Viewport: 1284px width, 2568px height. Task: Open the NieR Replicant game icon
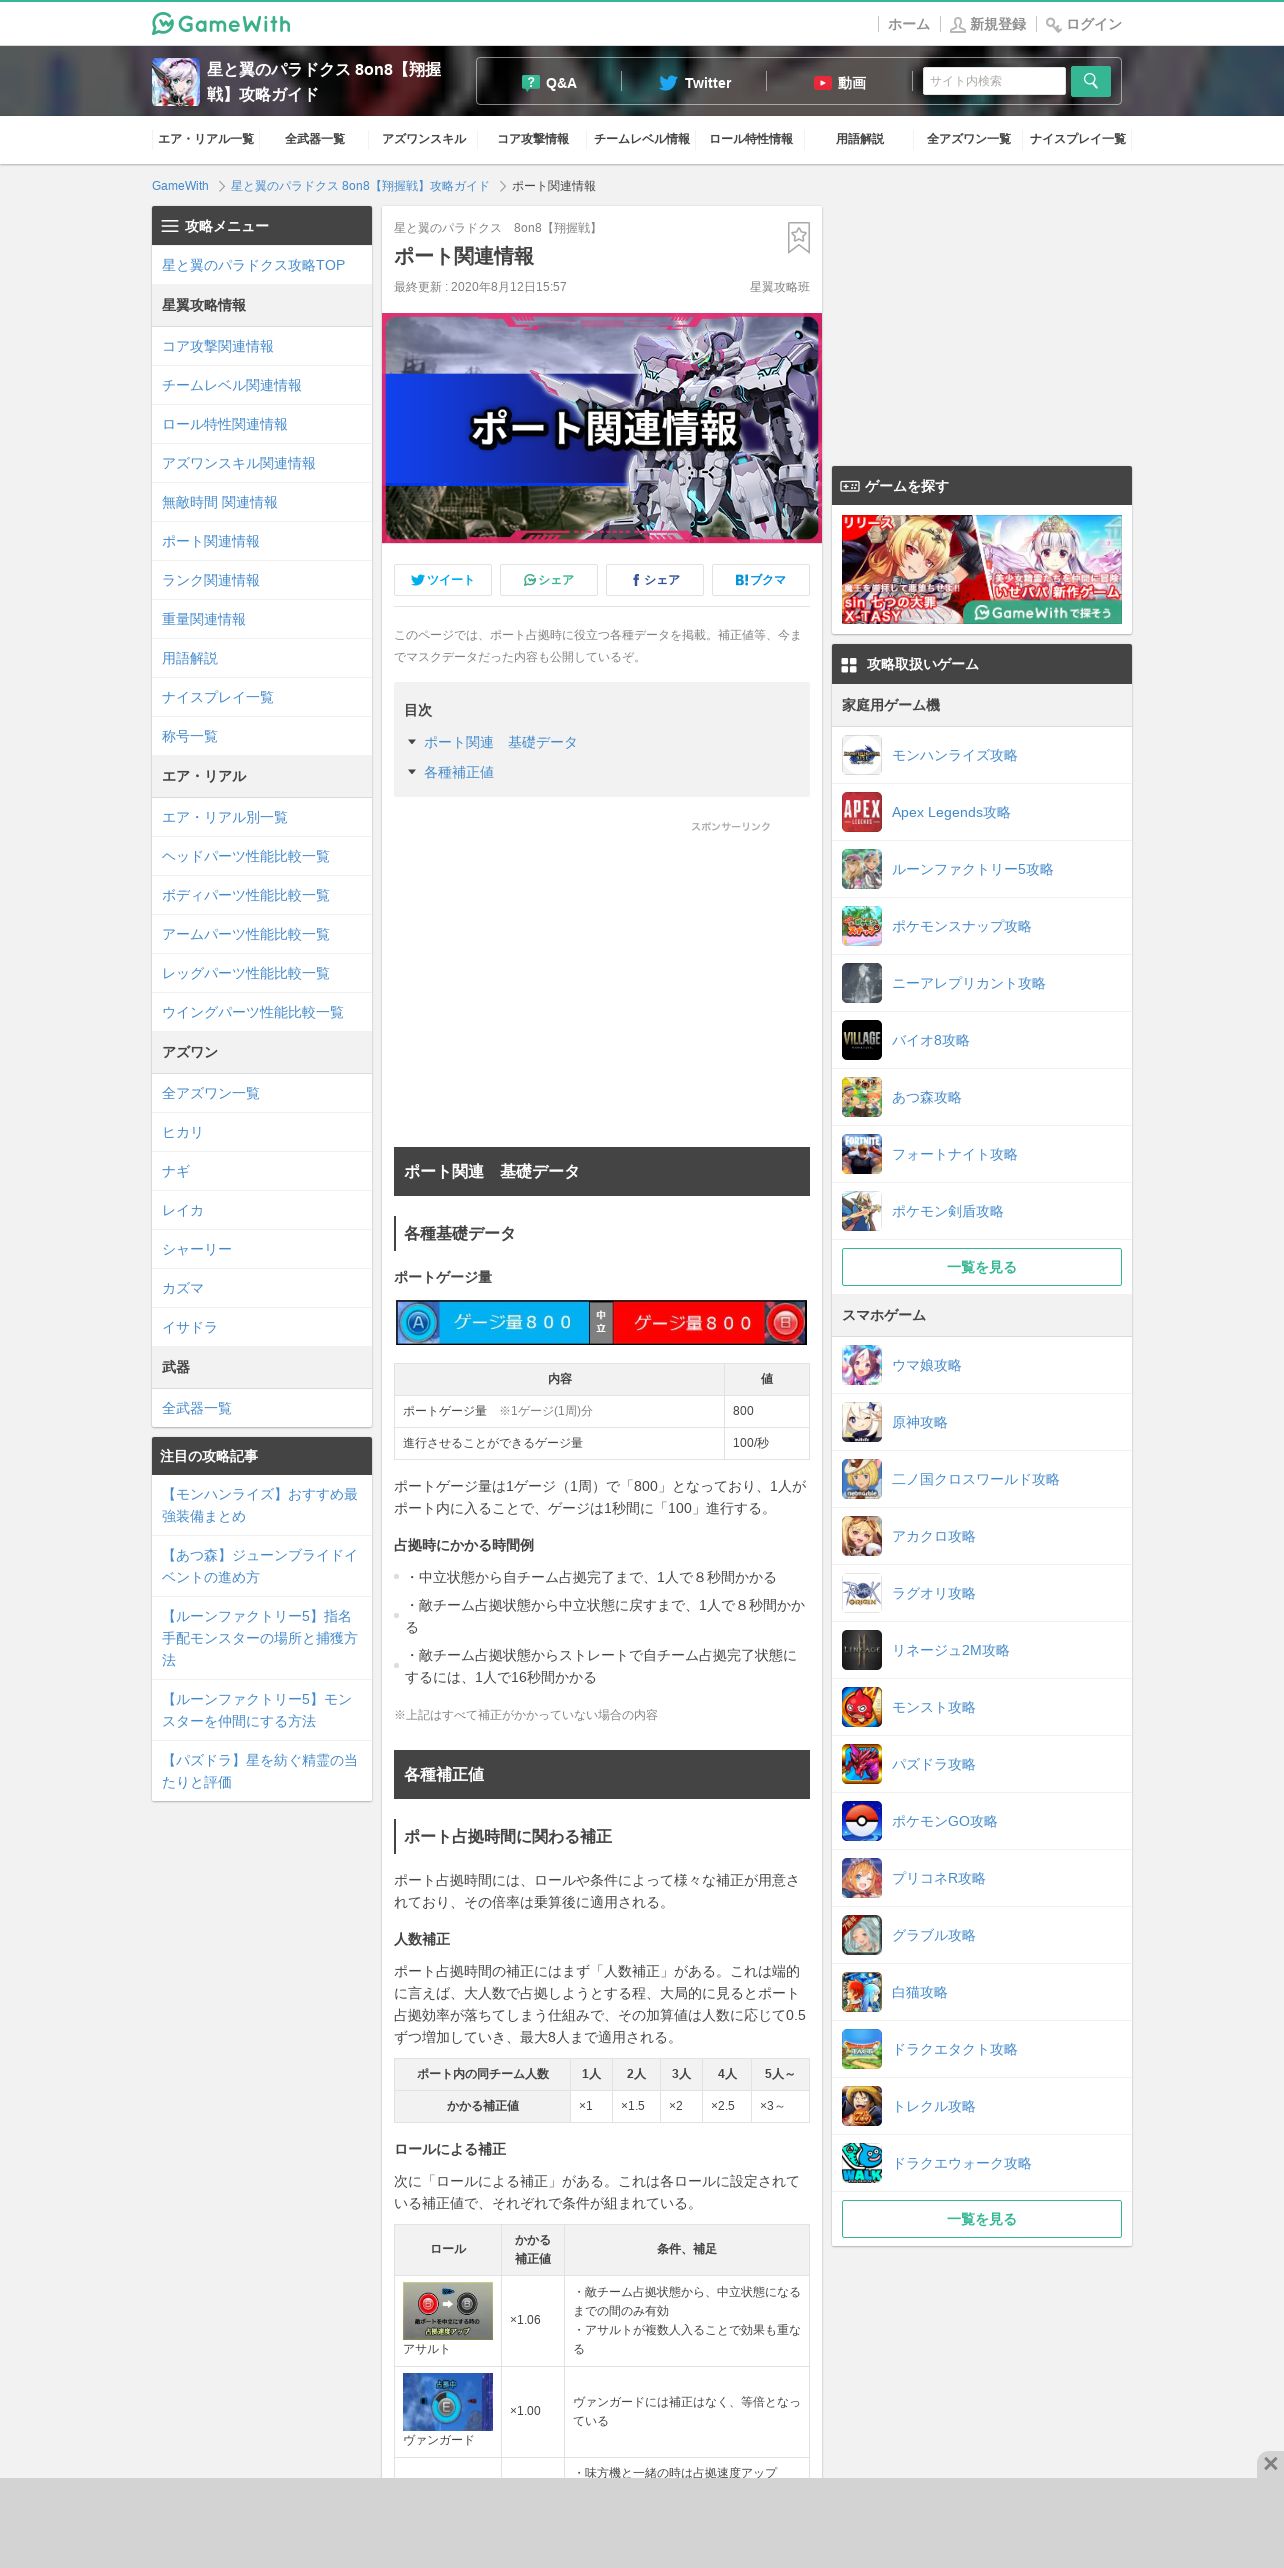tap(862, 983)
